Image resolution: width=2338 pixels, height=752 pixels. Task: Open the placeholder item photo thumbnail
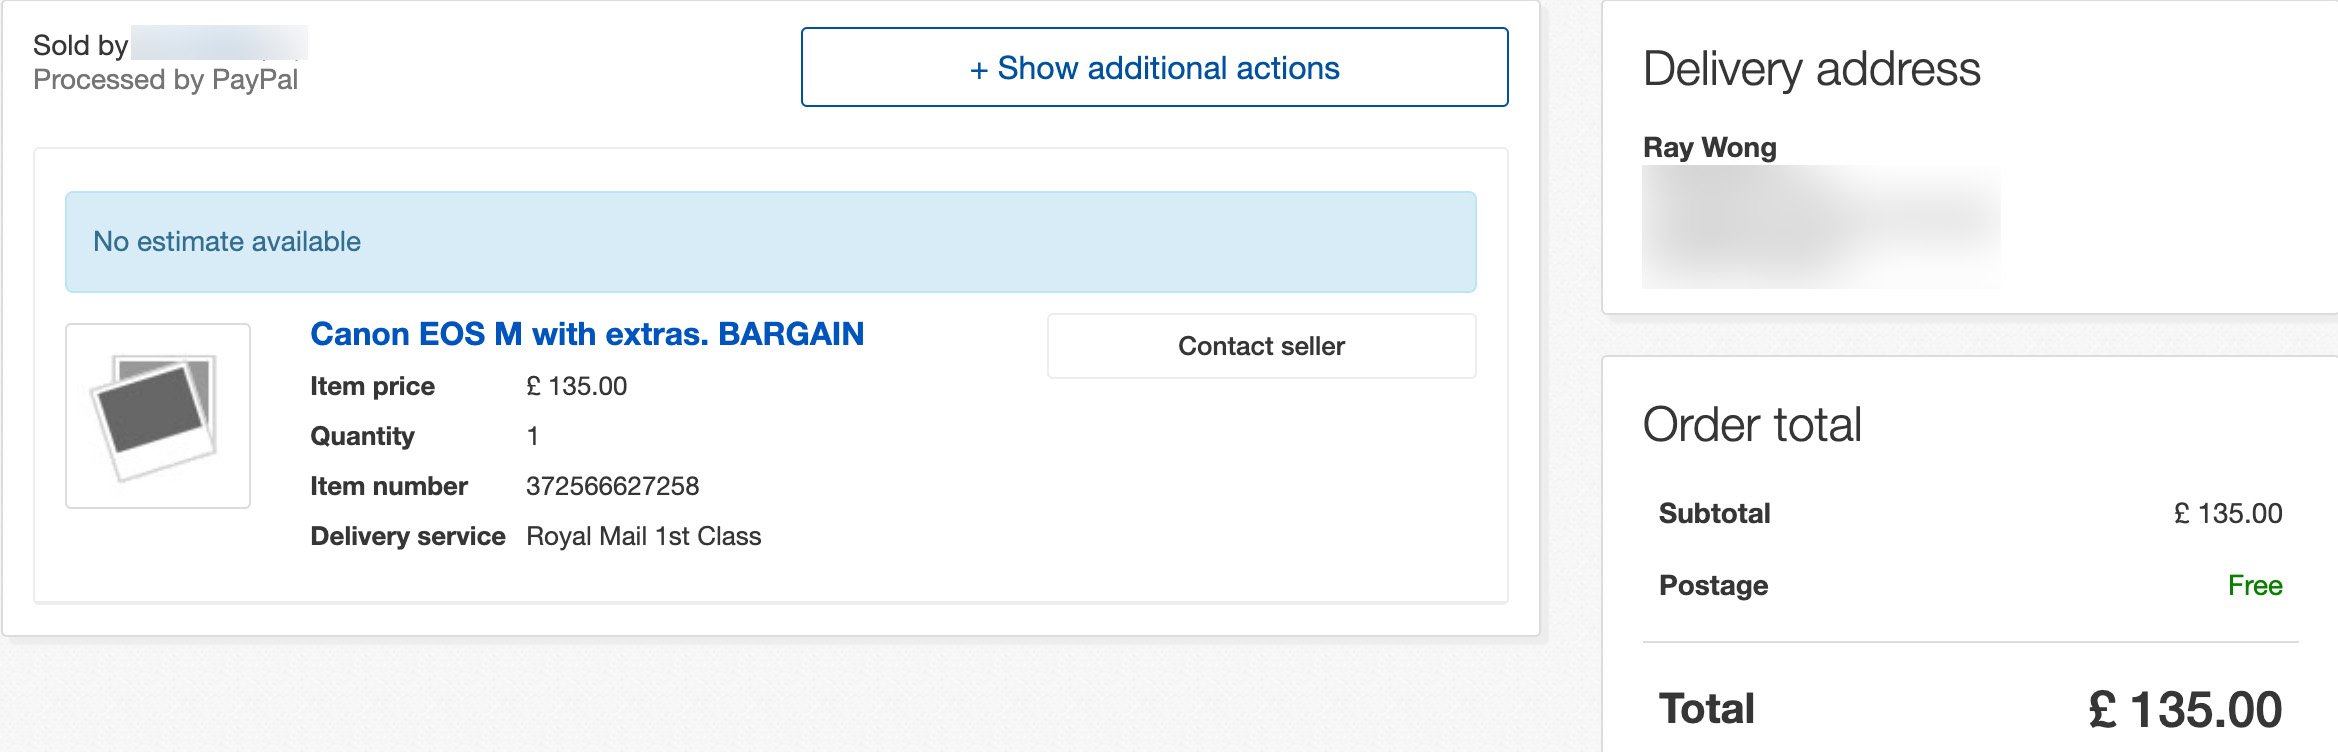click(x=158, y=416)
